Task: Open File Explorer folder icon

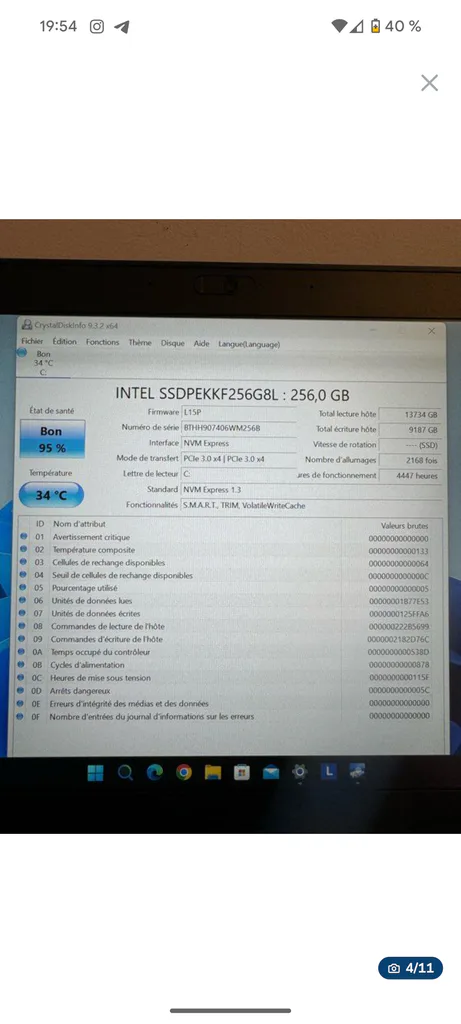Action: coord(213,773)
